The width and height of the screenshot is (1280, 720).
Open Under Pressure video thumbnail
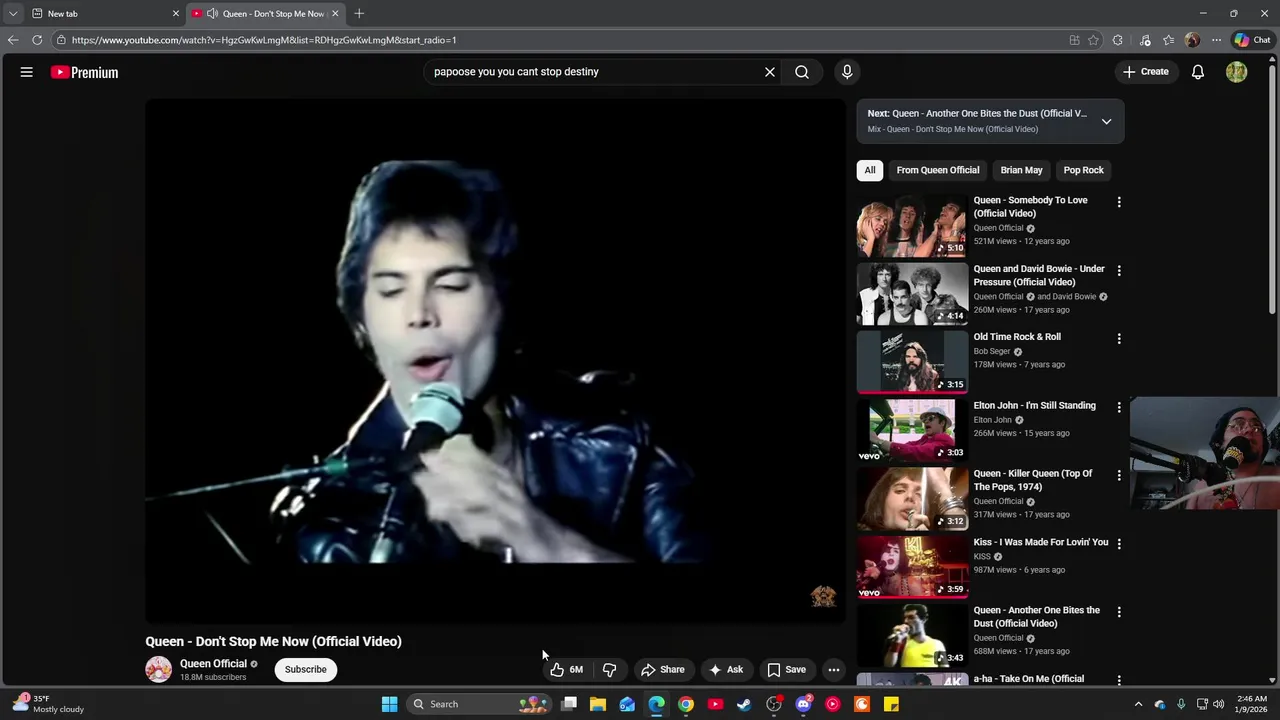click(912, 294)
